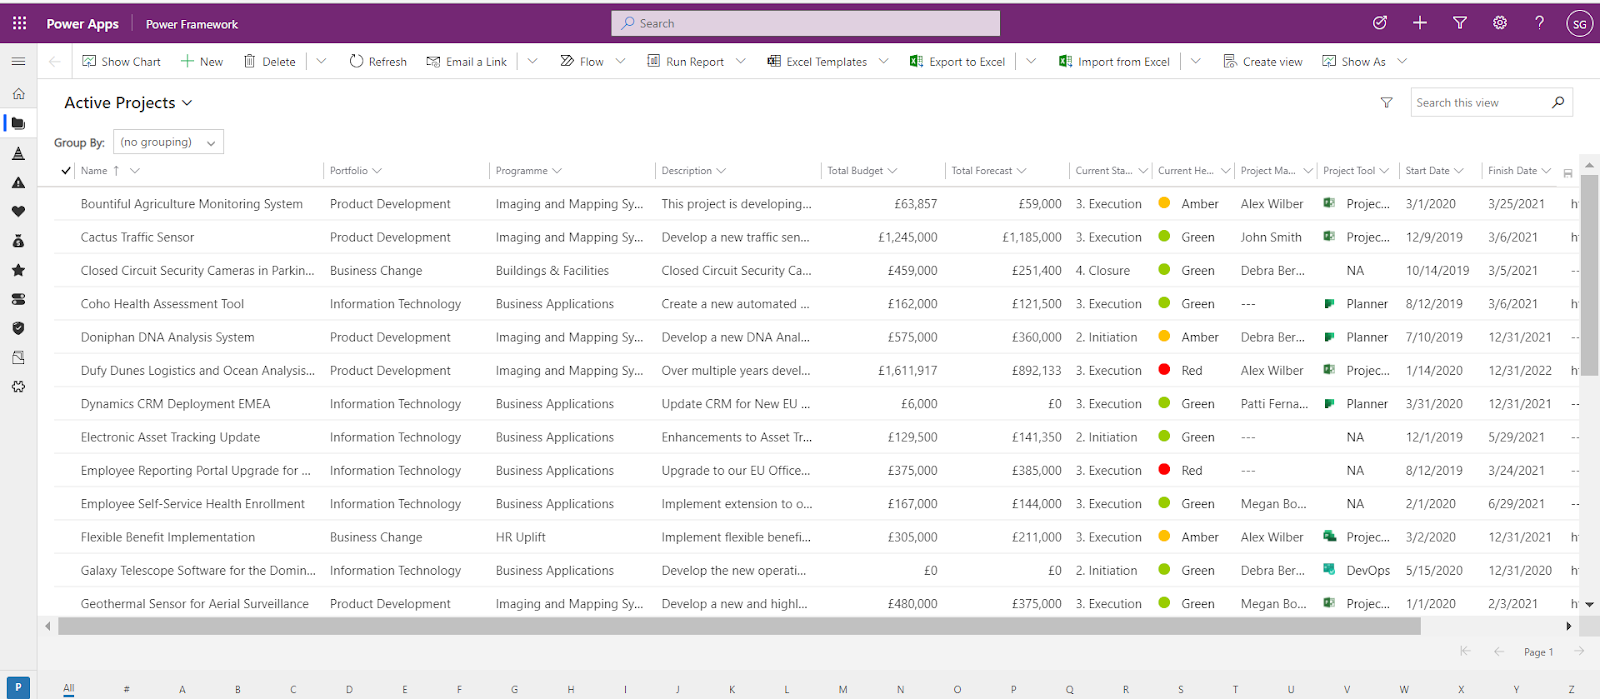This screenshot has height=699, width=1600.
Task: Expand the chevron next to Email a Link
Action: [x=533, y=61]
